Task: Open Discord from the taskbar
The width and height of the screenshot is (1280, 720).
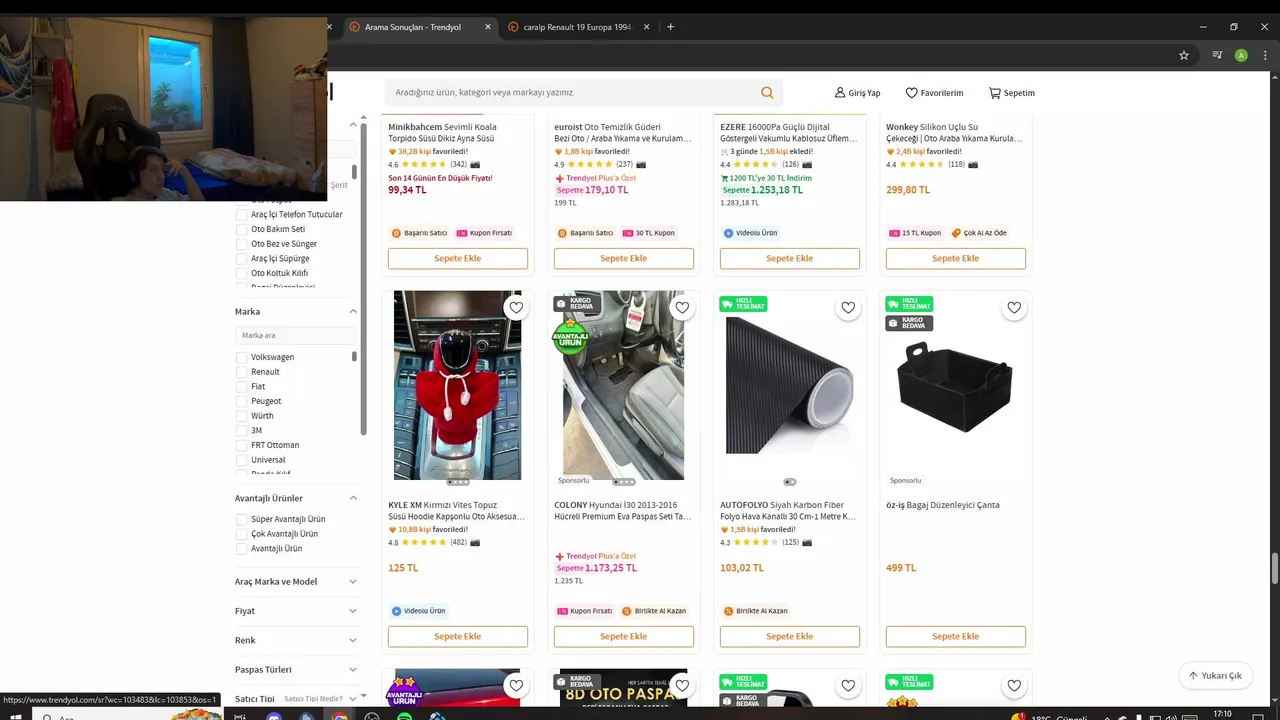Action: tap(274, 716)
